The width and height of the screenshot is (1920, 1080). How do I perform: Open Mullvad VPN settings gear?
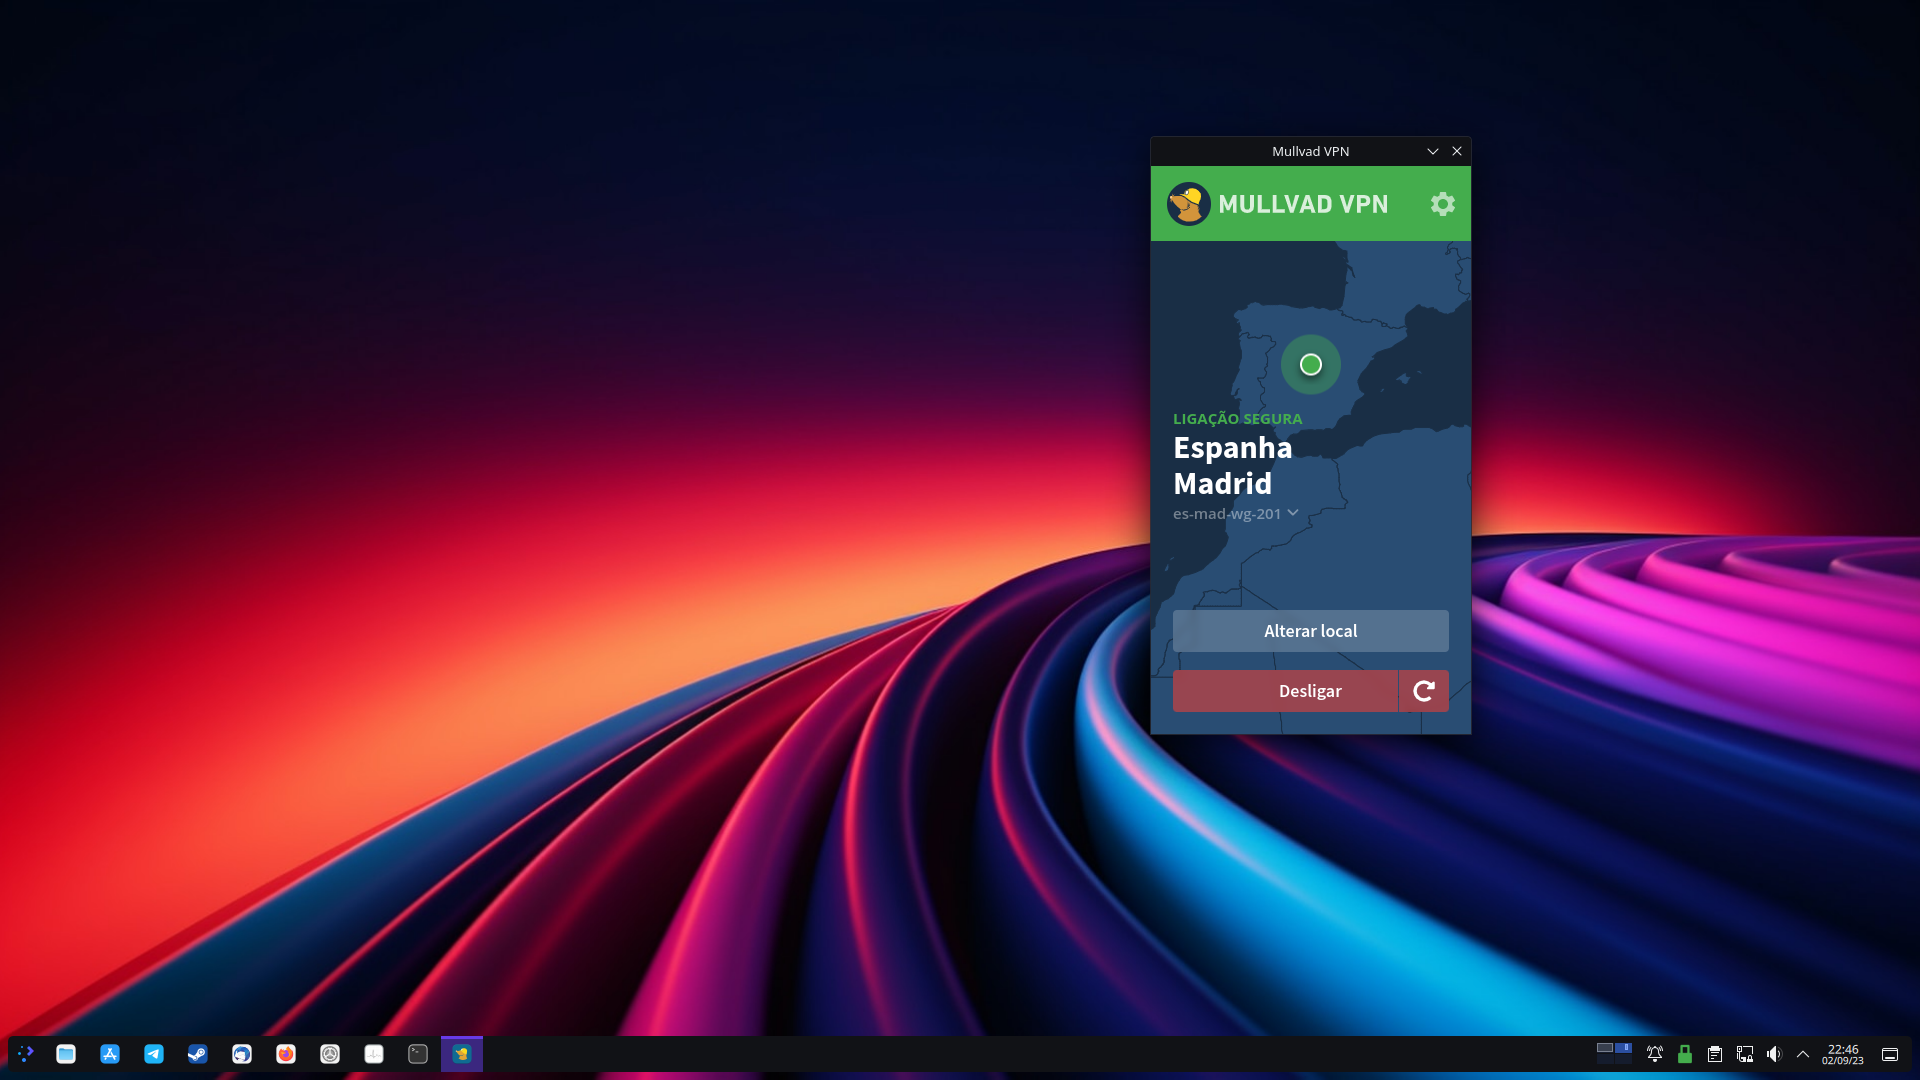click(x=1442, y=204)
